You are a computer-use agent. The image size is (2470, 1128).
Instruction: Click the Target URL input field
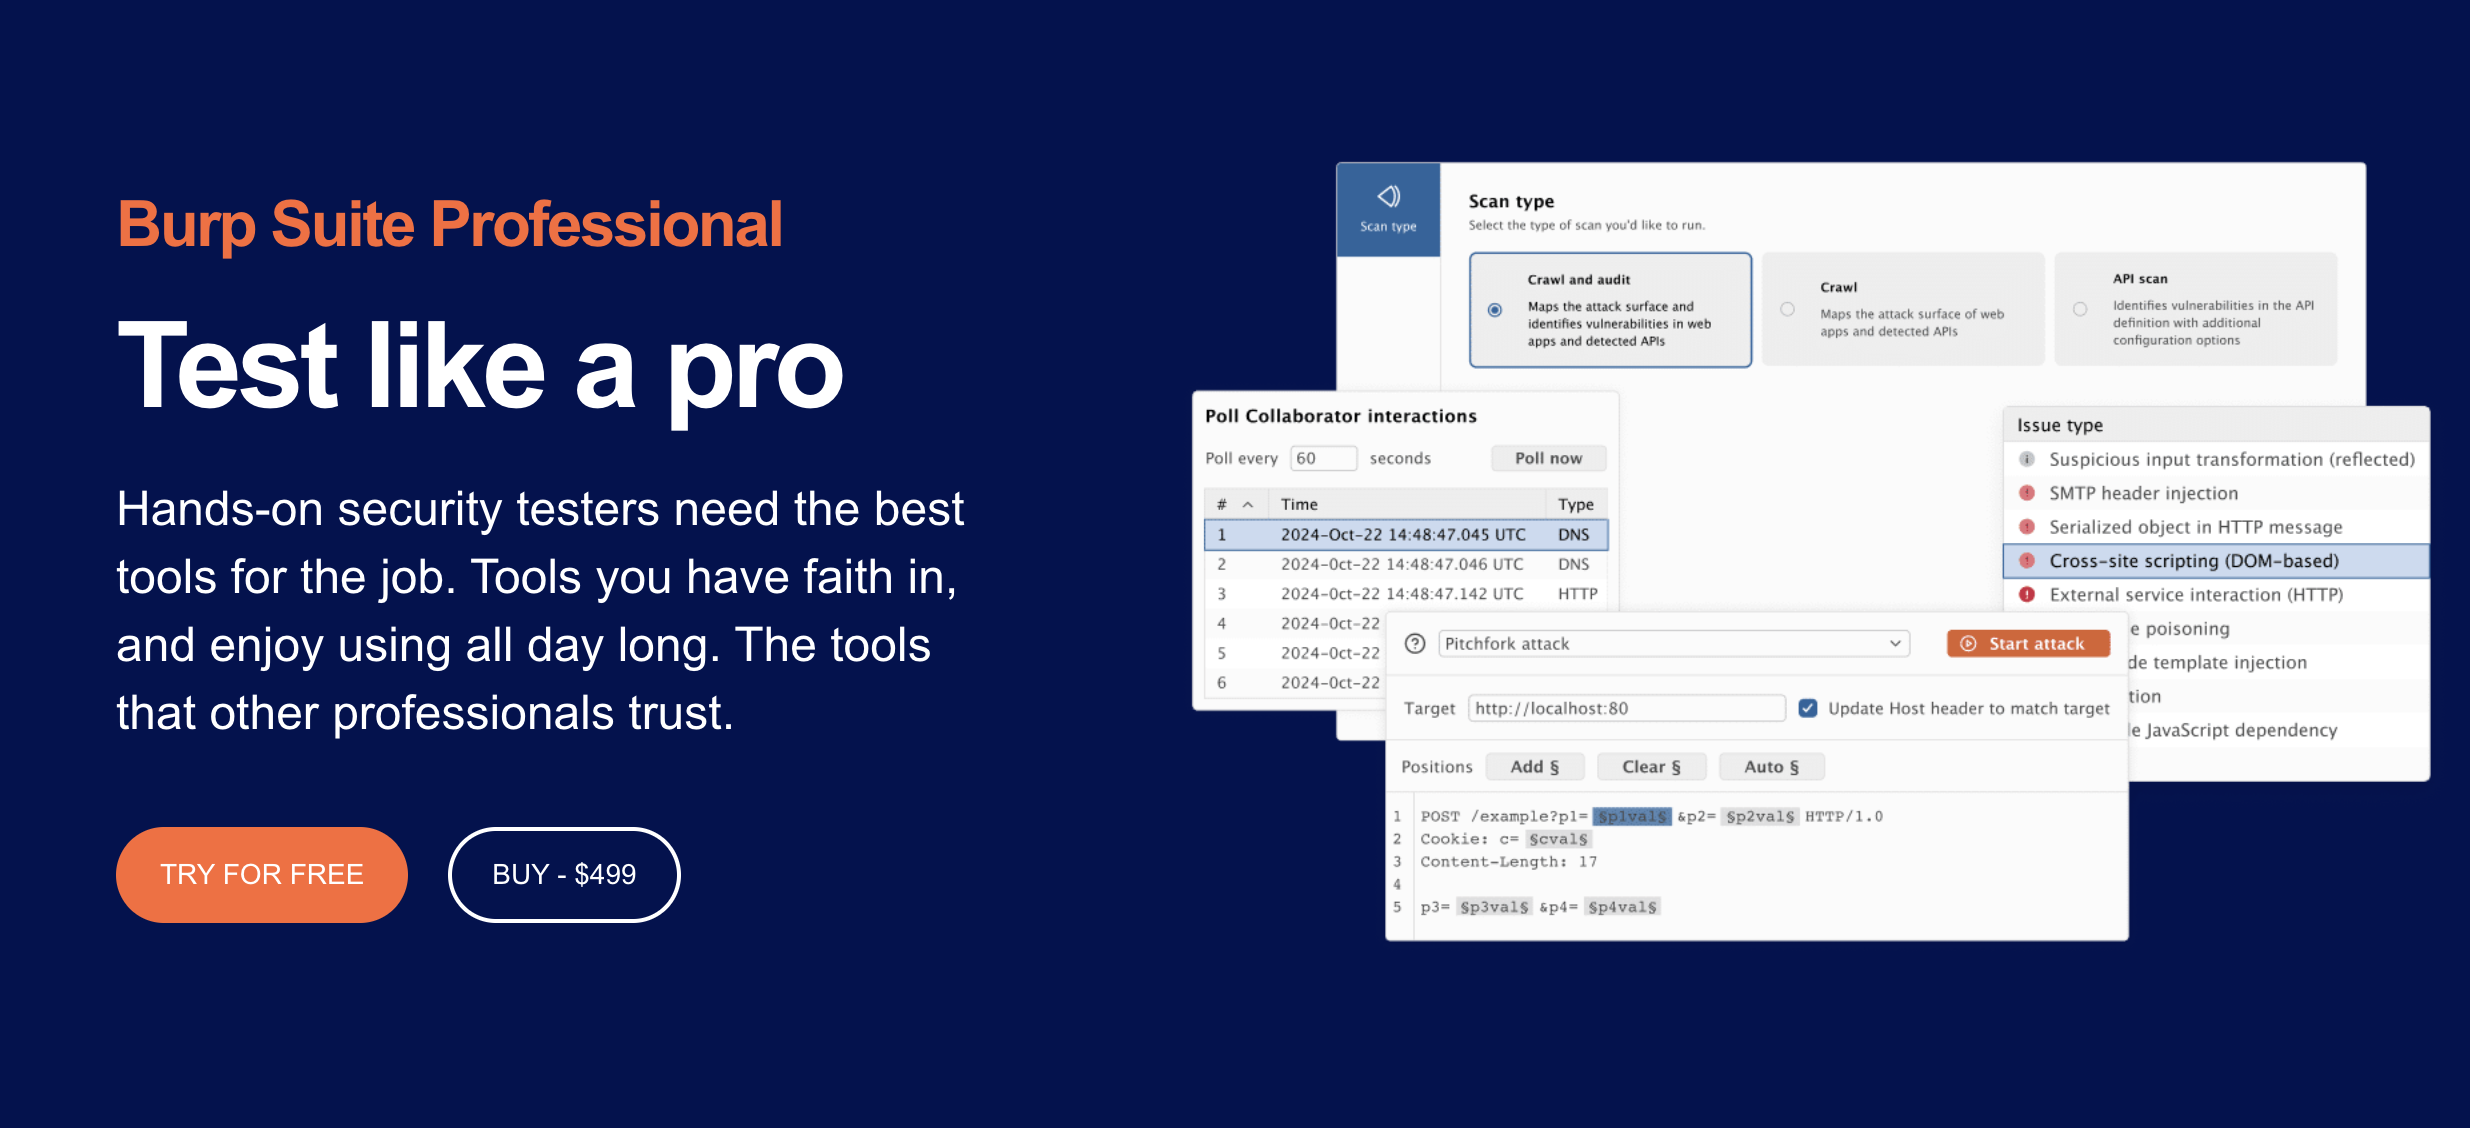(x=1627, y=708)
